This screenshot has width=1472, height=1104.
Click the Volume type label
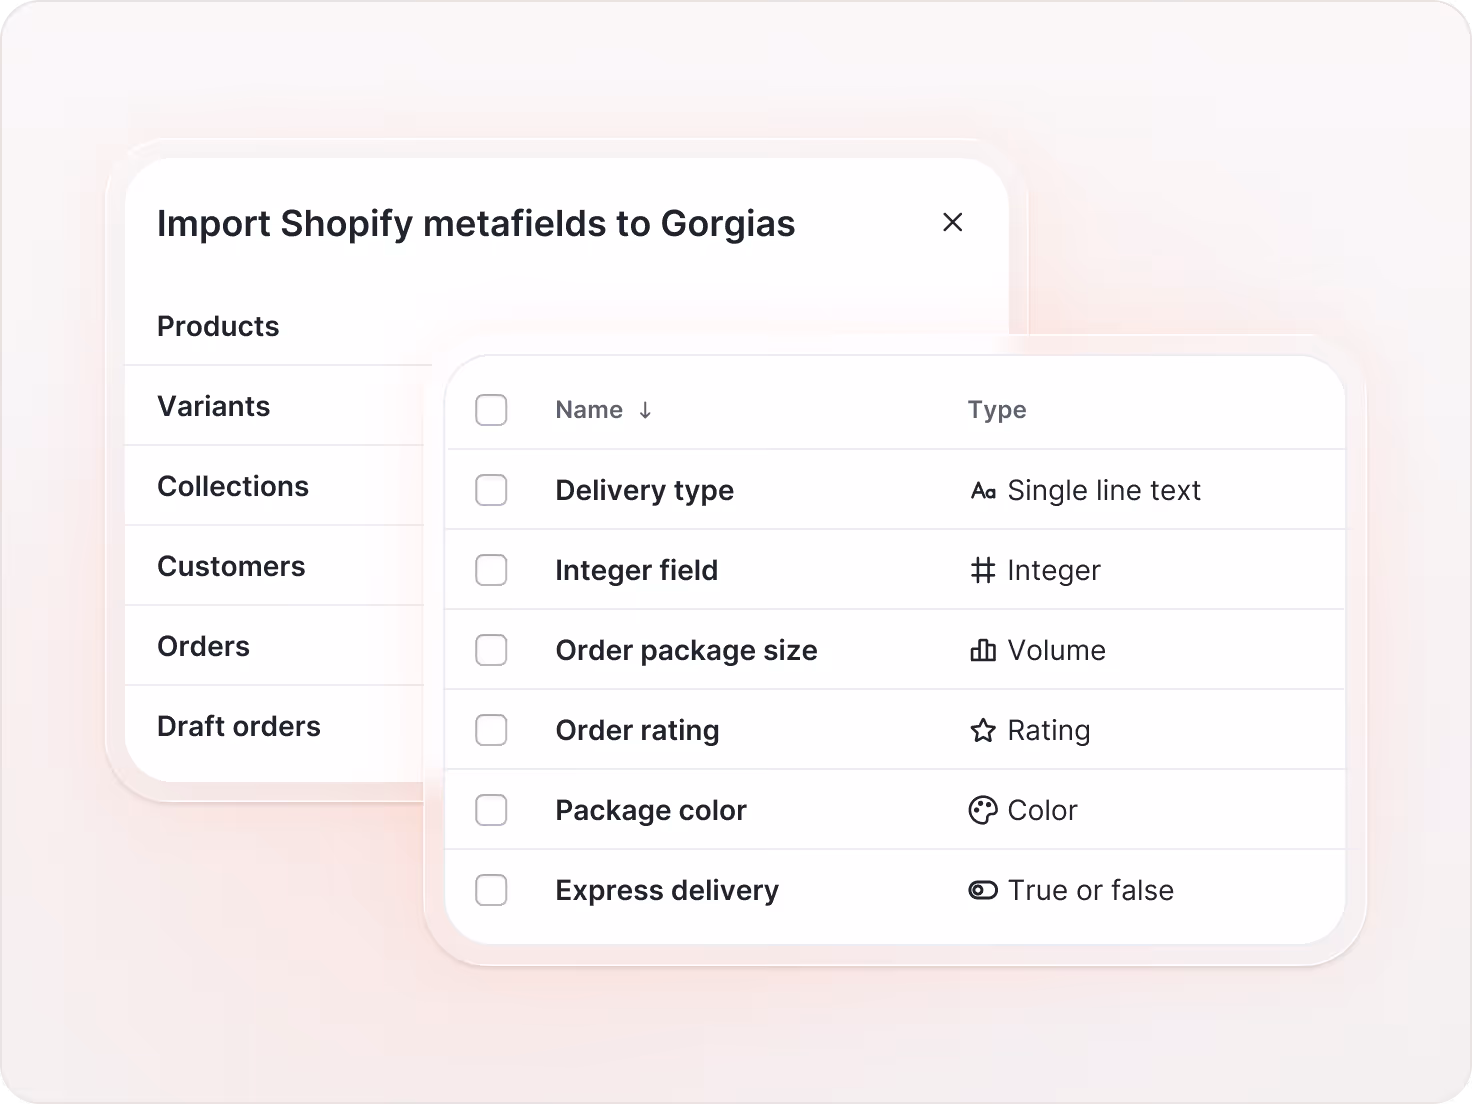click(1057, 650)
